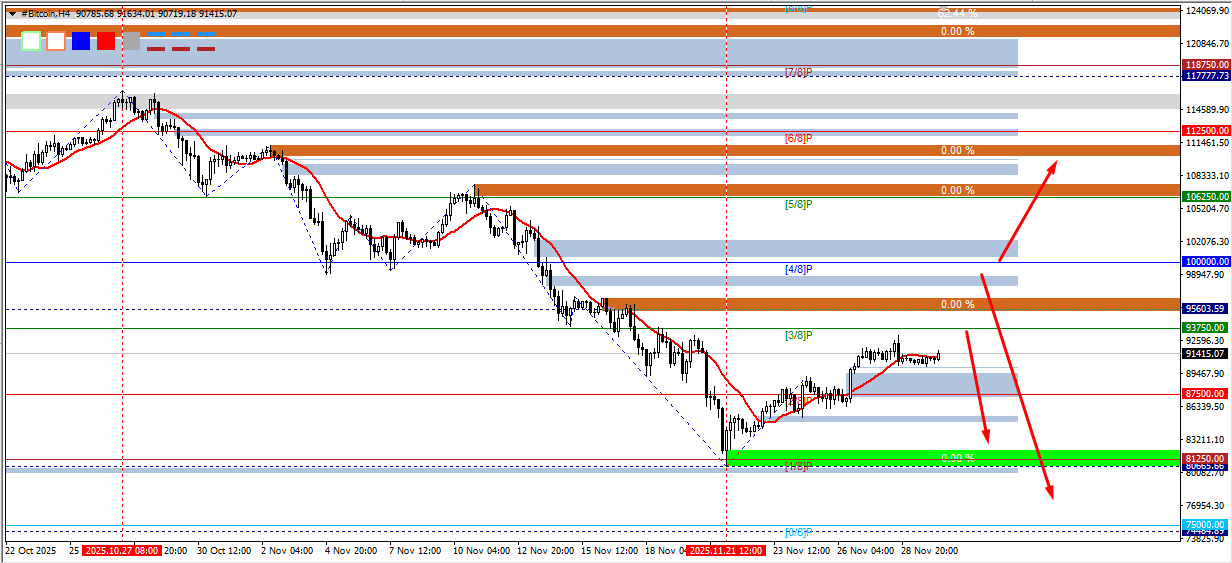Click the 100000.00 blue price label
This screenshot has width=1232, height=563.
pyautogui.click(x=1206, y=262)
